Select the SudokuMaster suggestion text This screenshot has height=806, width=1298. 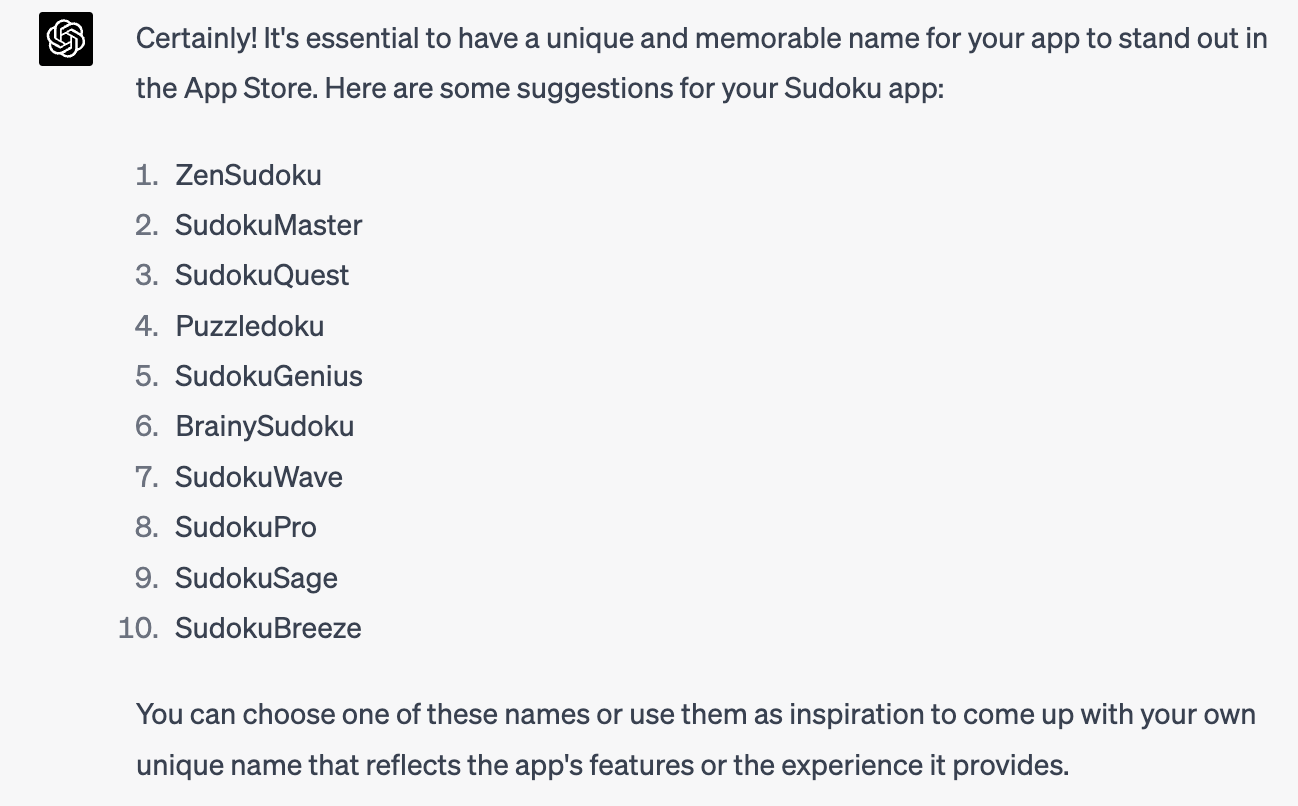point(268,225)
